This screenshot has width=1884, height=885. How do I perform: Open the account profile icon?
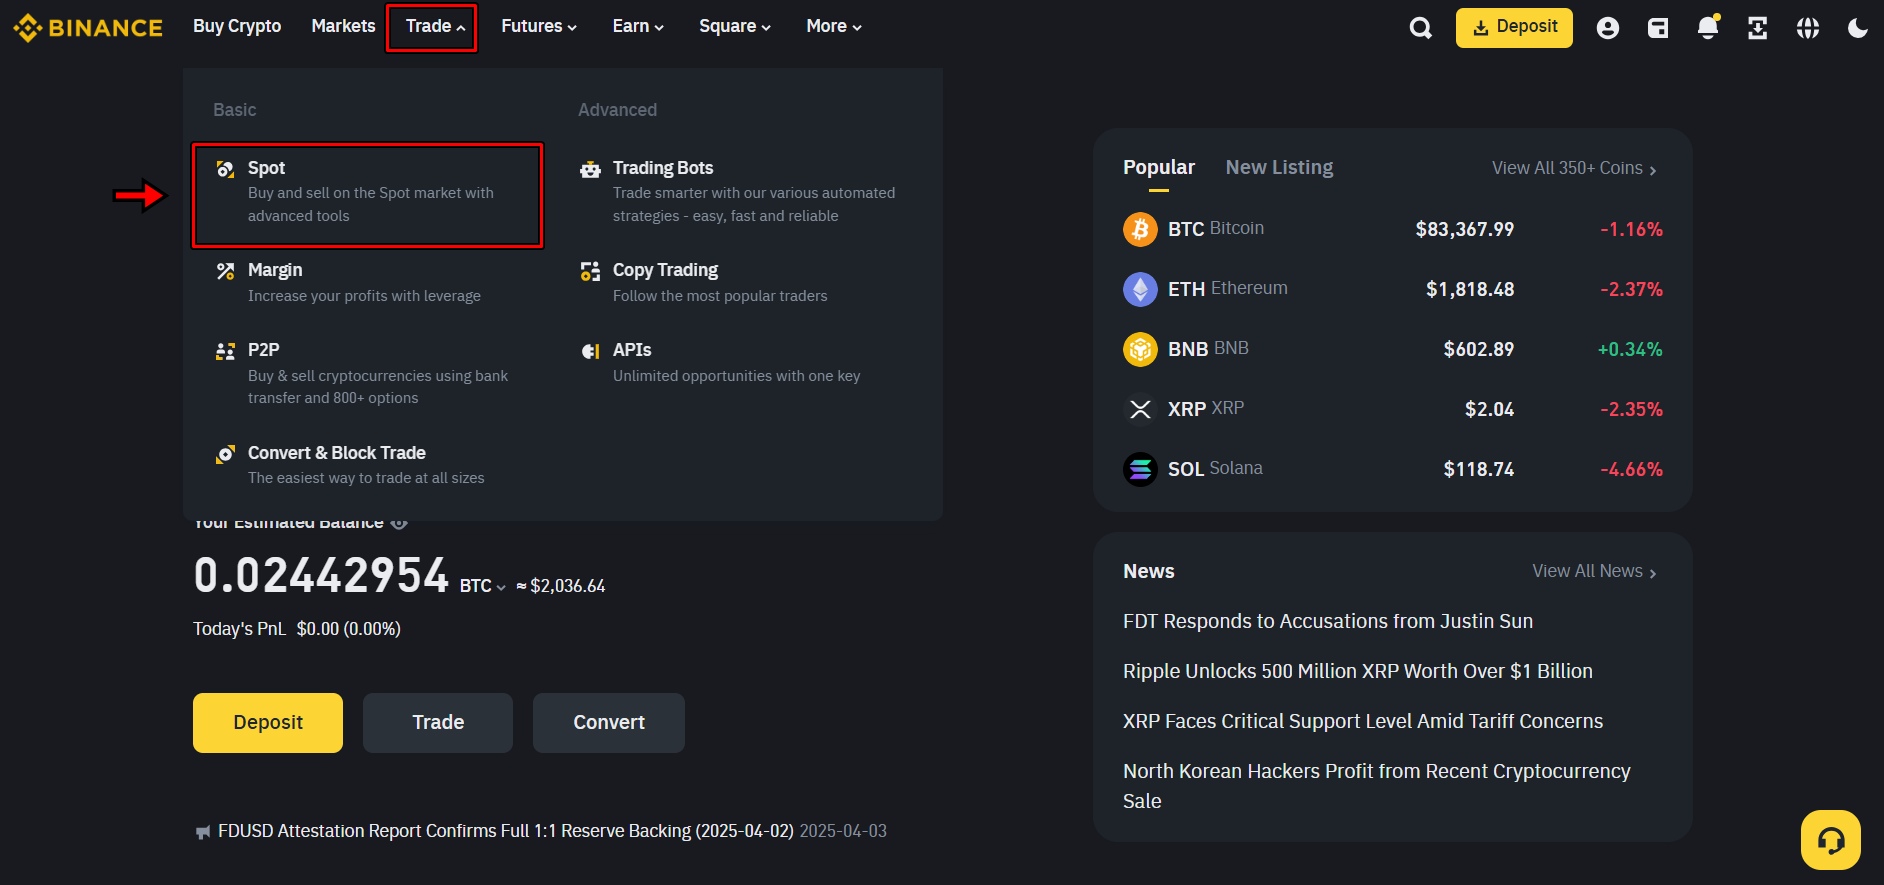coord(1608,28)
